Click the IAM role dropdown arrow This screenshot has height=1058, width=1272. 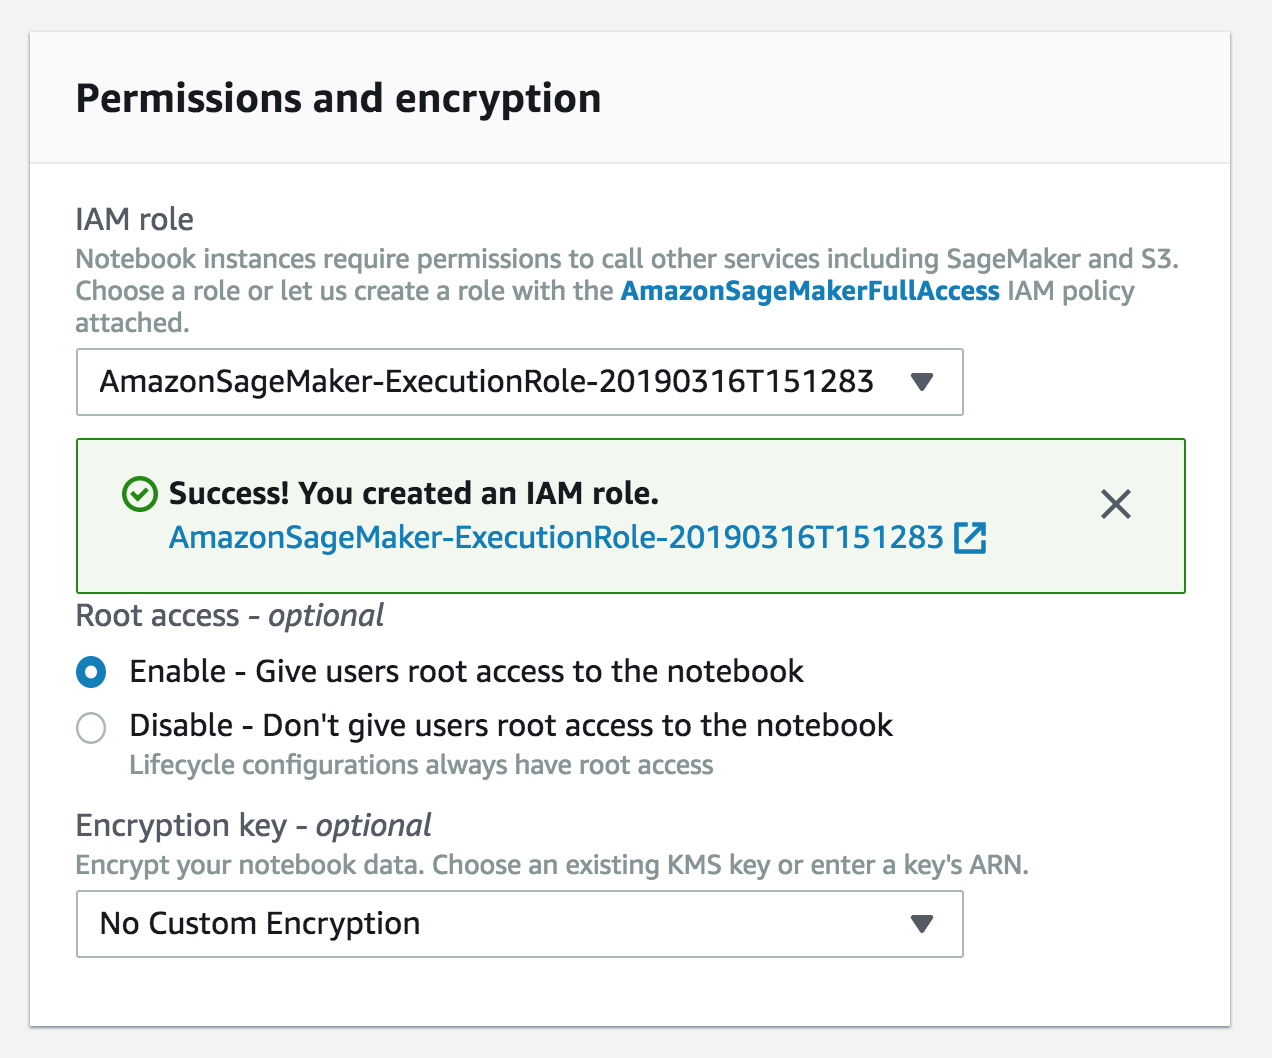coord(922,382)
